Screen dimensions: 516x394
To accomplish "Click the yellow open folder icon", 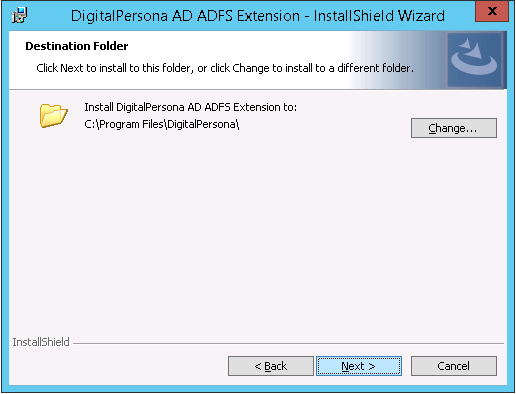I will (x=54, y=115).
